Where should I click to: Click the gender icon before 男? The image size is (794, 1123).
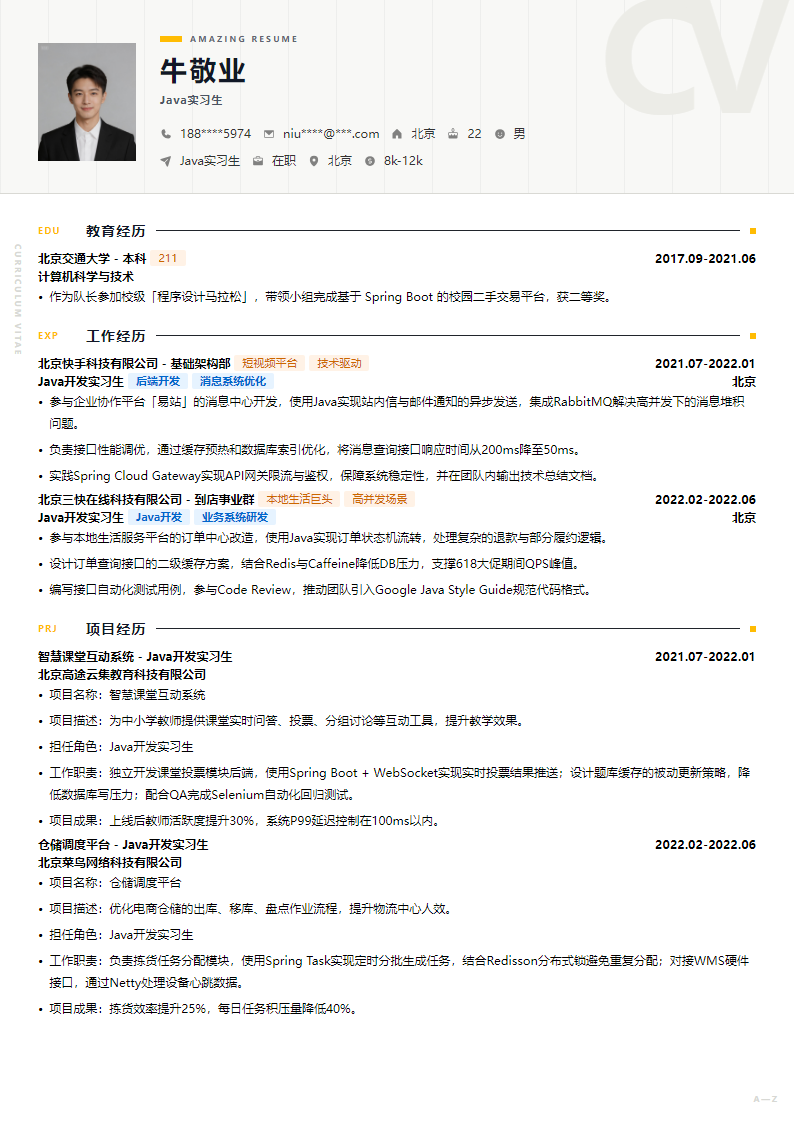coord(500,134)
